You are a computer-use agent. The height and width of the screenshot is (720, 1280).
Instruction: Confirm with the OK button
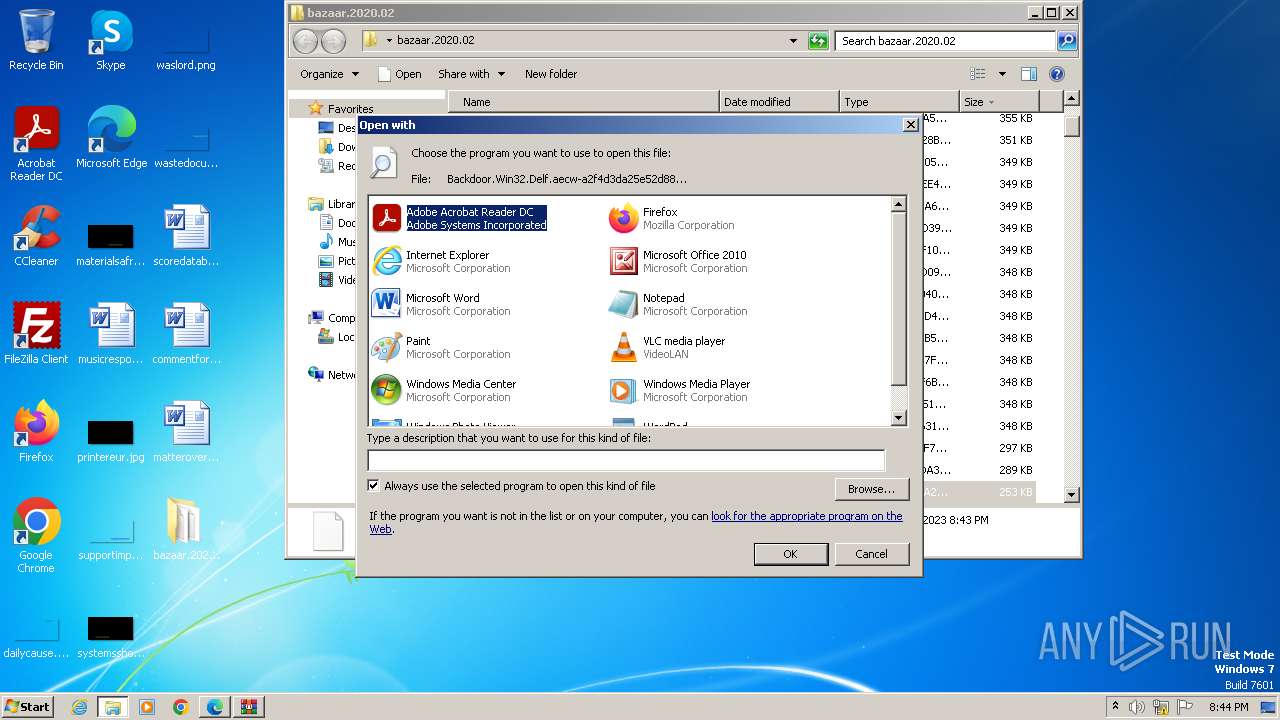coord(790,554)
